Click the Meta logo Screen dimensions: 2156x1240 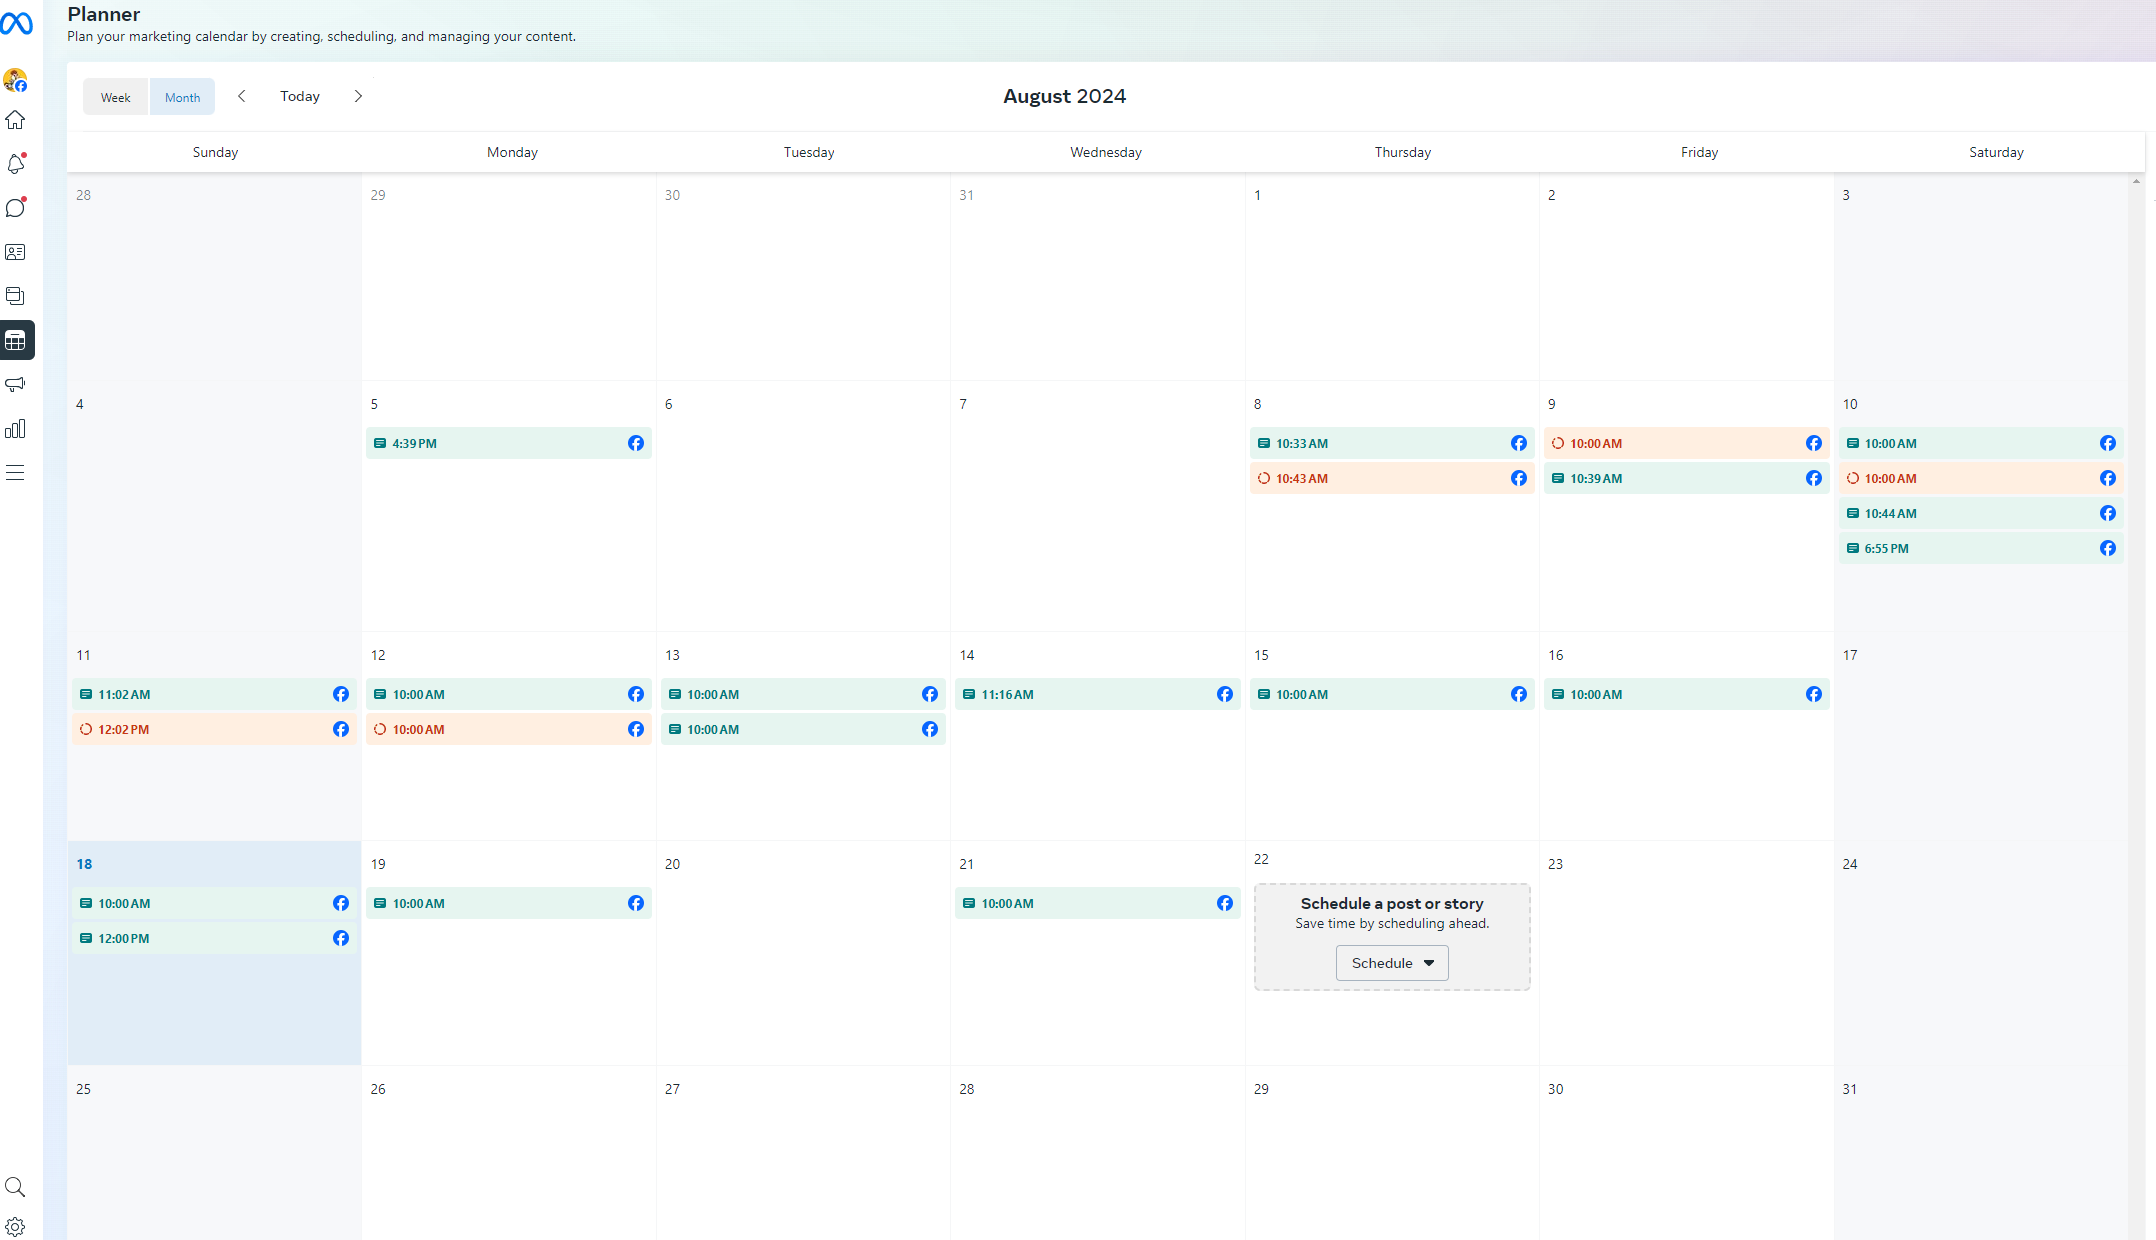pos(16,24)
